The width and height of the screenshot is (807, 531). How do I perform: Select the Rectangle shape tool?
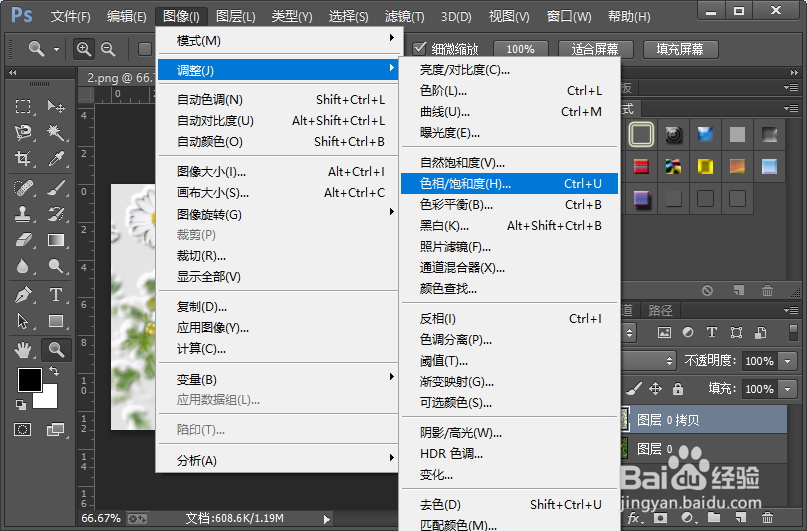coord(56,321)
